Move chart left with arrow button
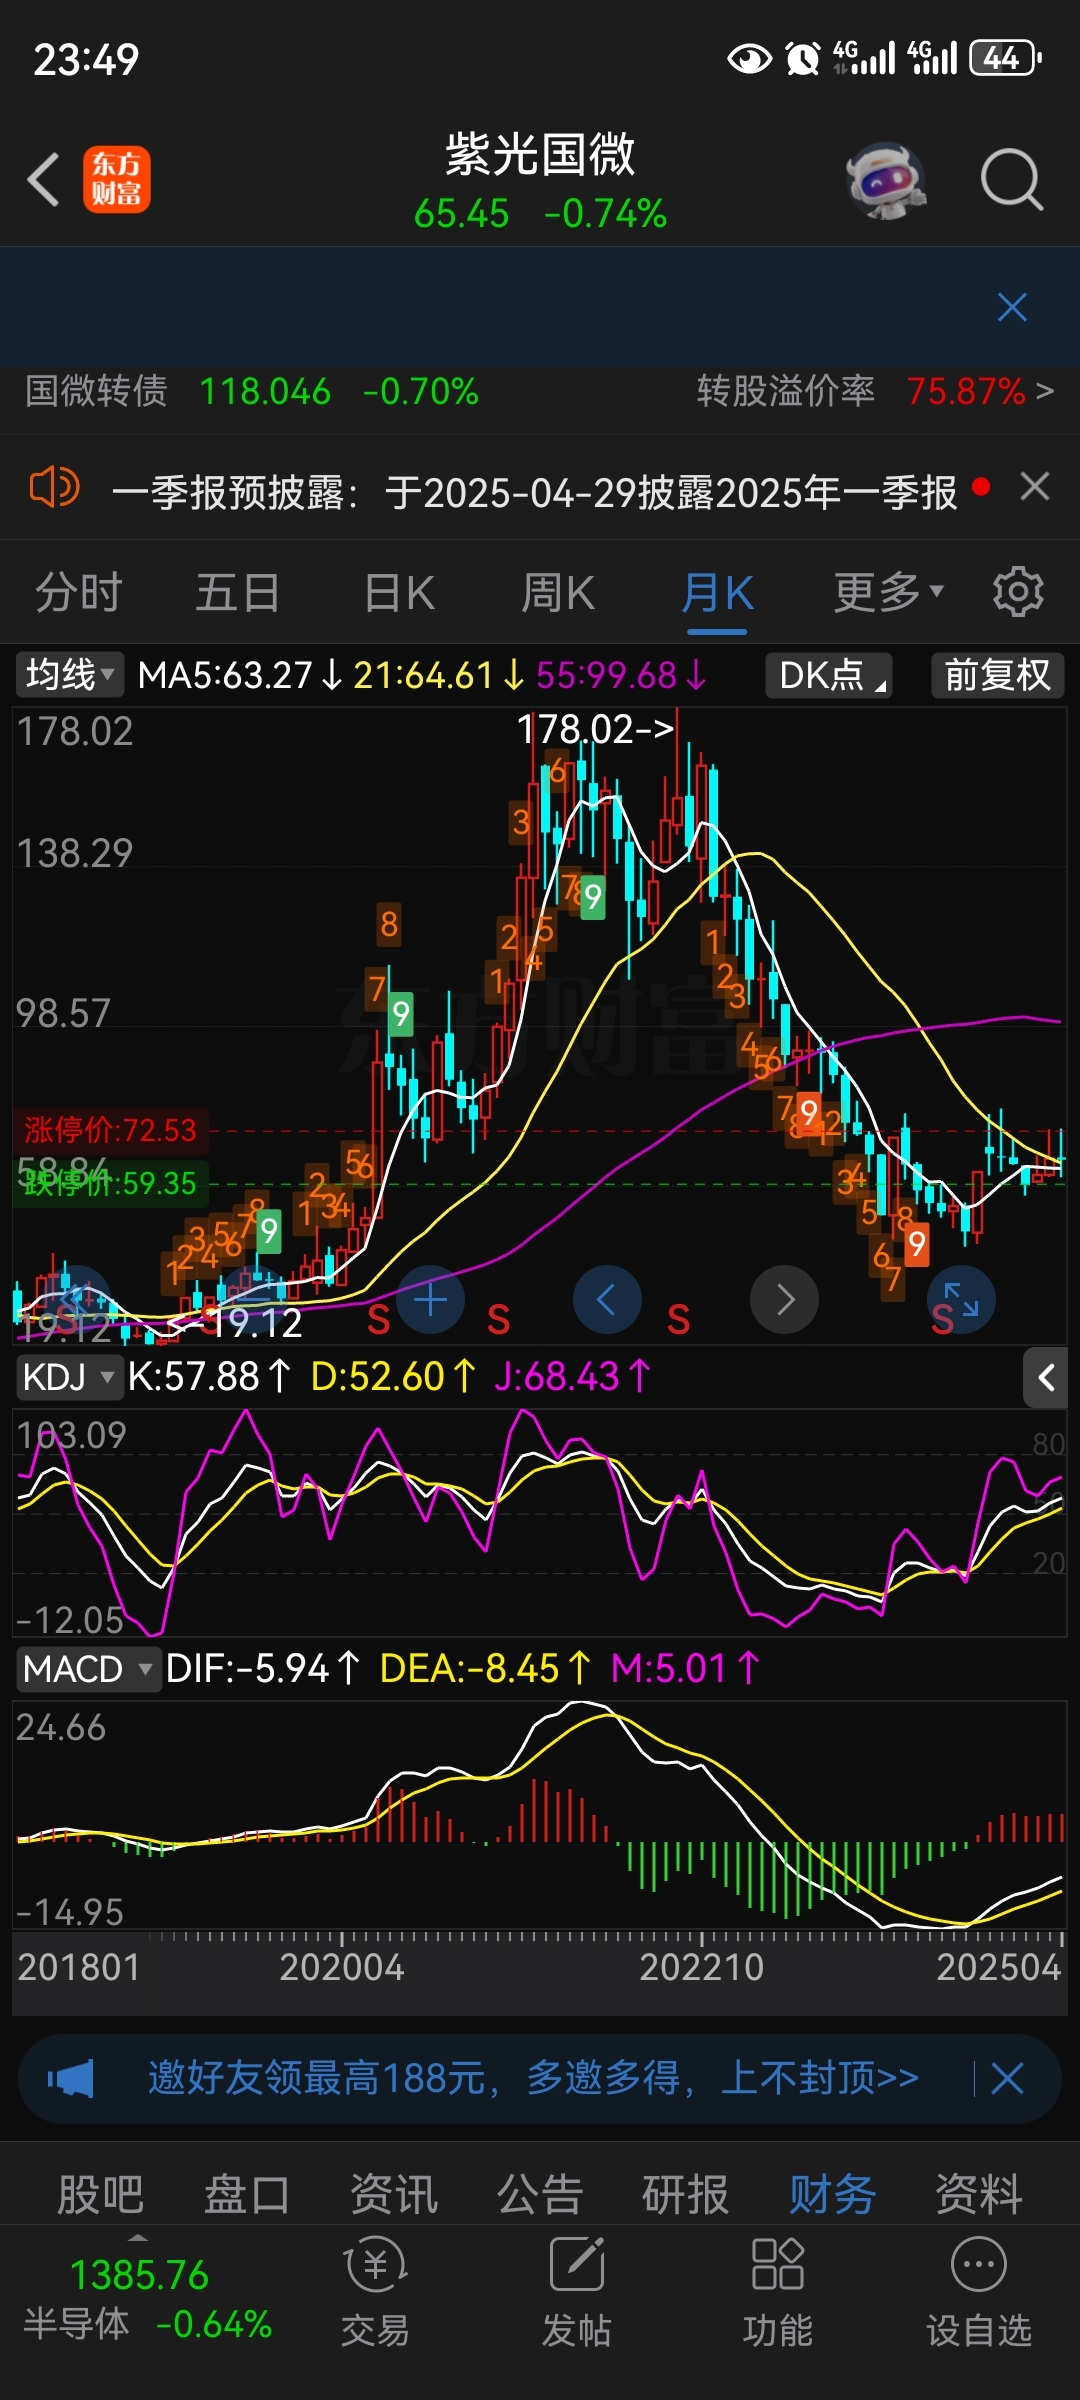Viewport: 1080px width, 2400px height. point(606,1300)
